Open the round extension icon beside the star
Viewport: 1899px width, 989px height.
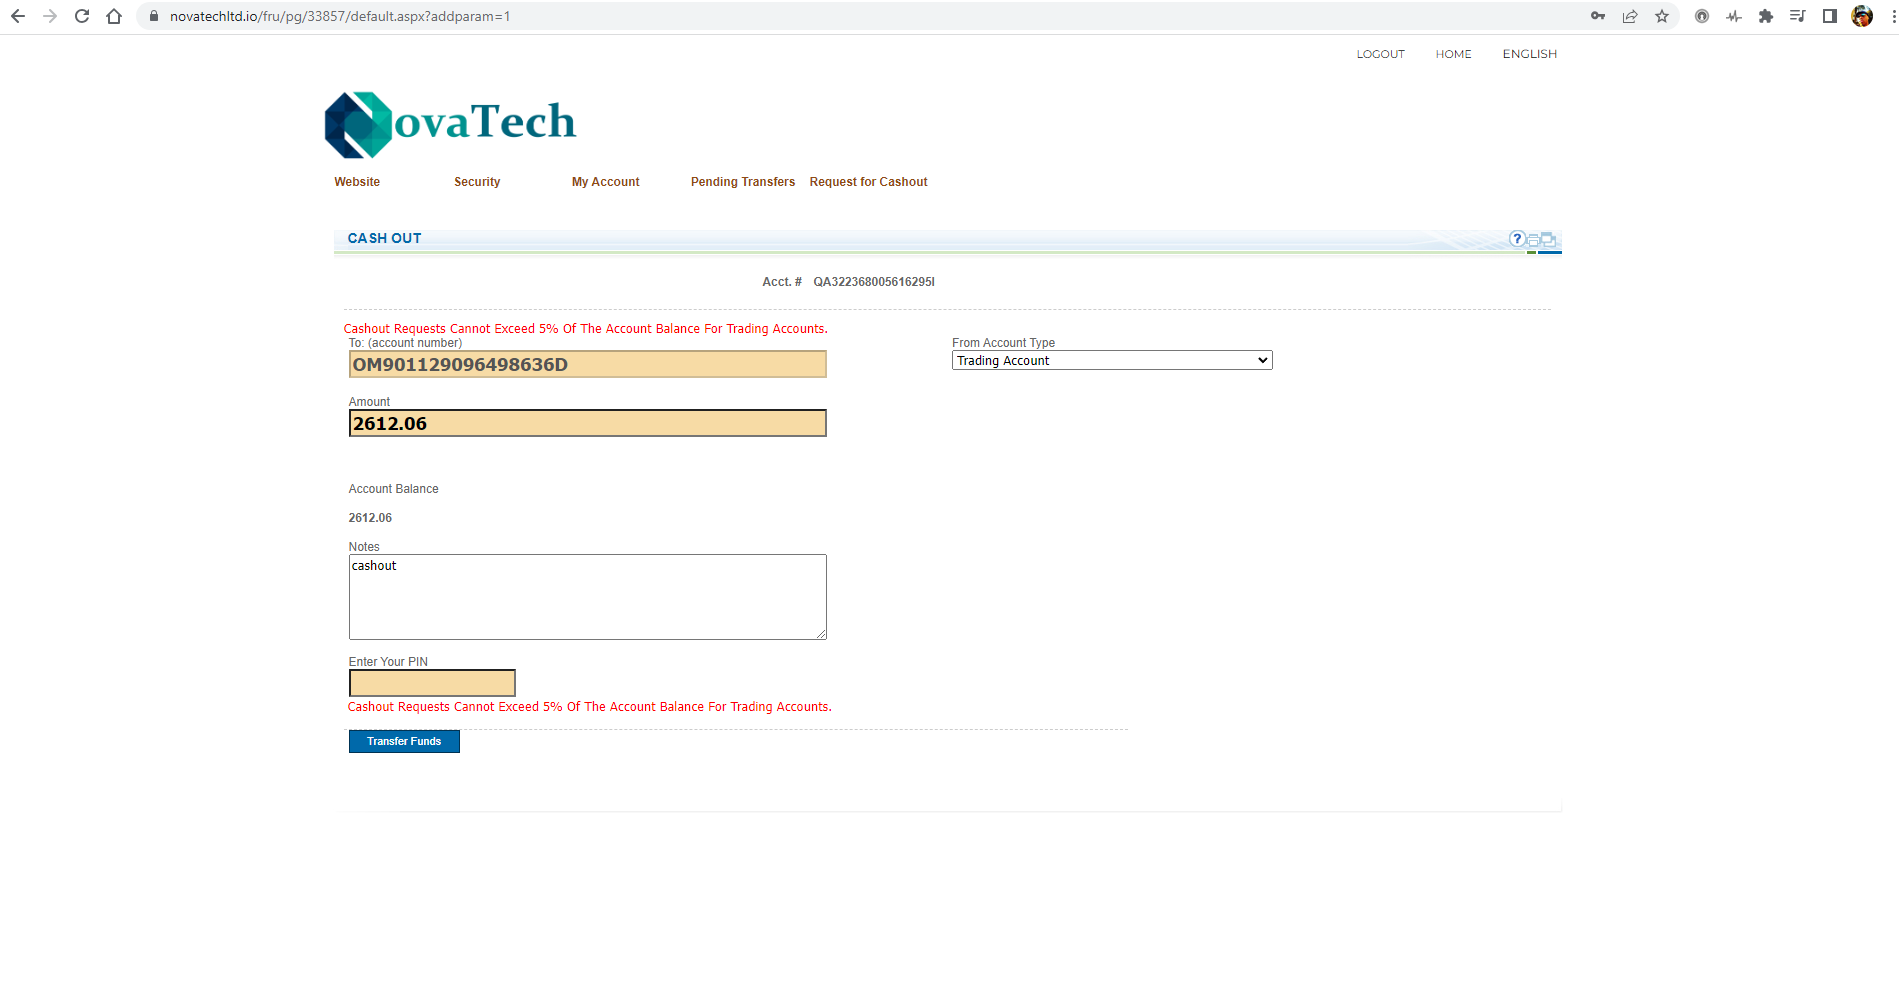(x=1702, y=16)
